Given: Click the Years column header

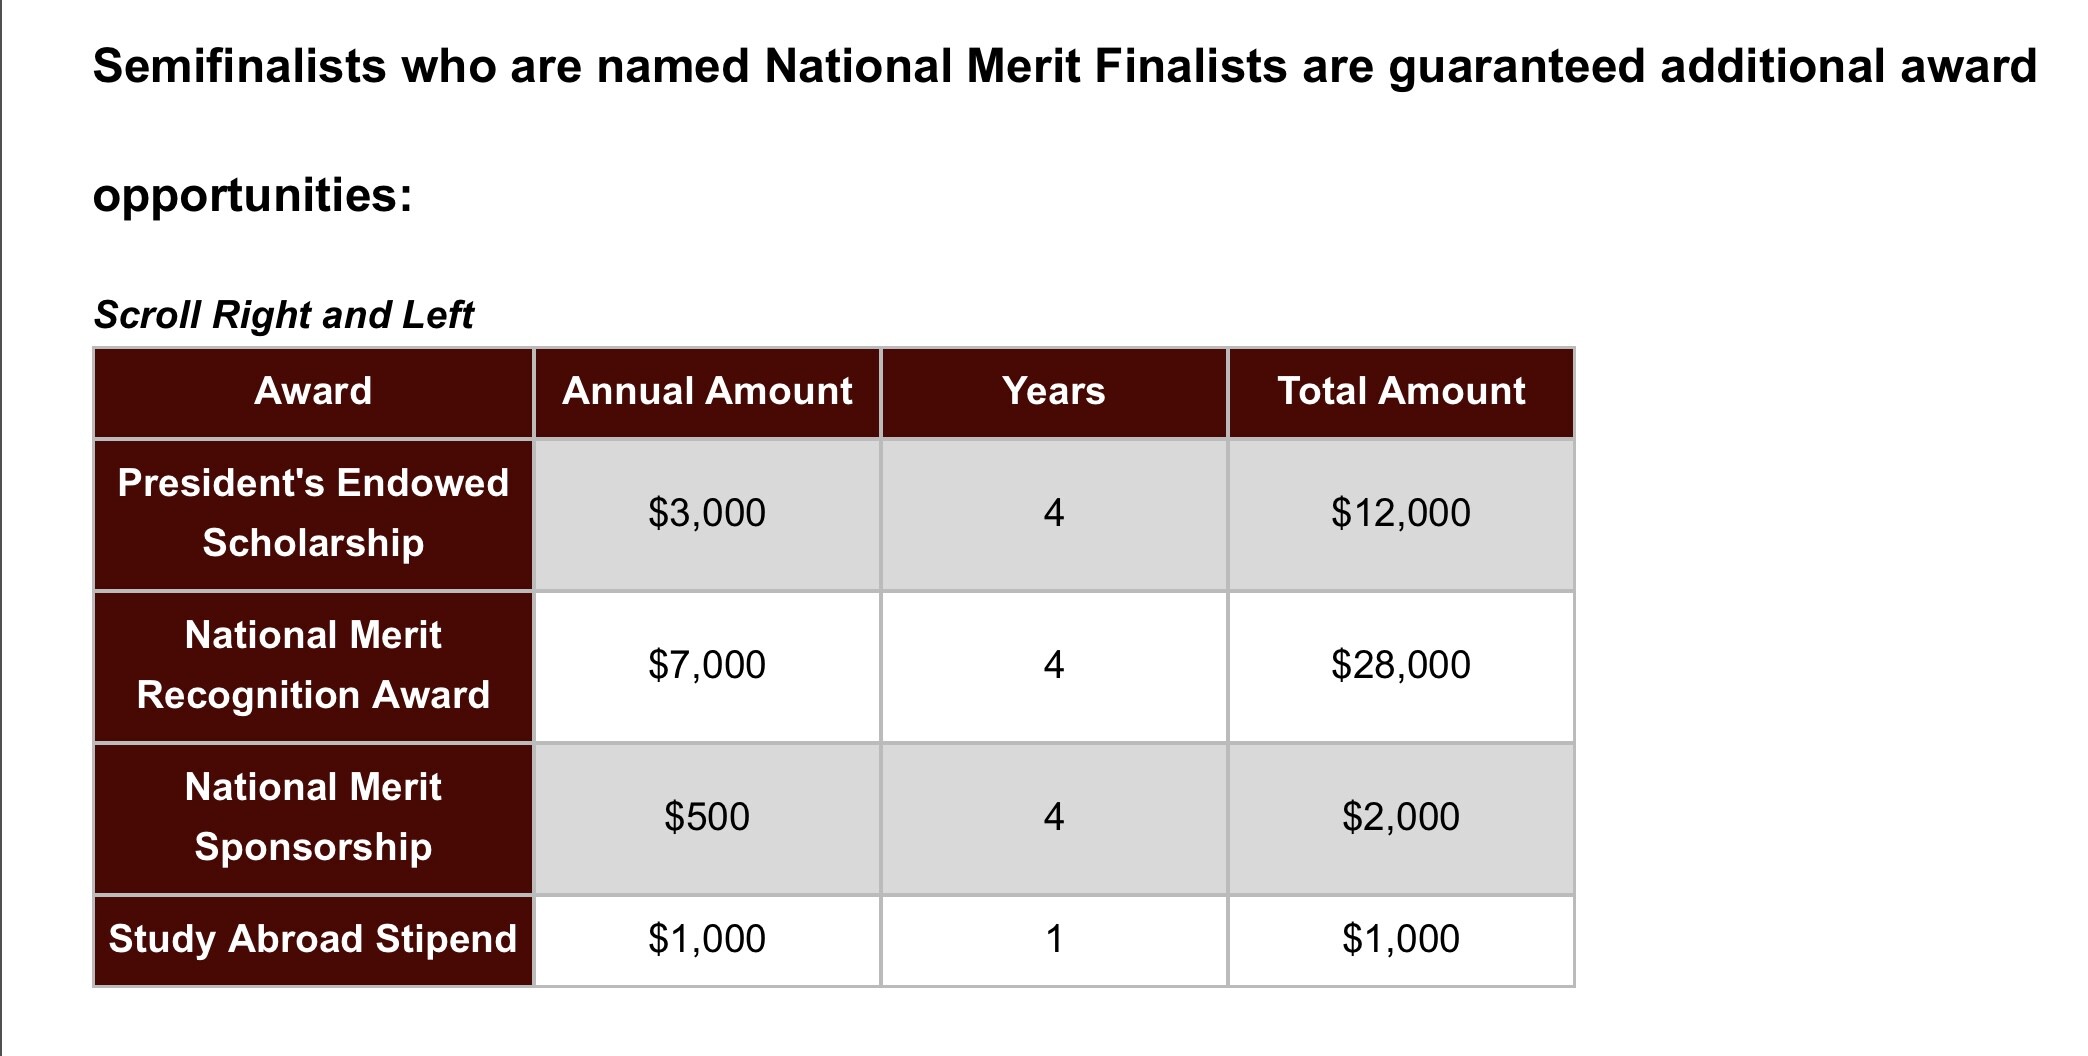Looking at the screenshot, I should [1053, 391].
